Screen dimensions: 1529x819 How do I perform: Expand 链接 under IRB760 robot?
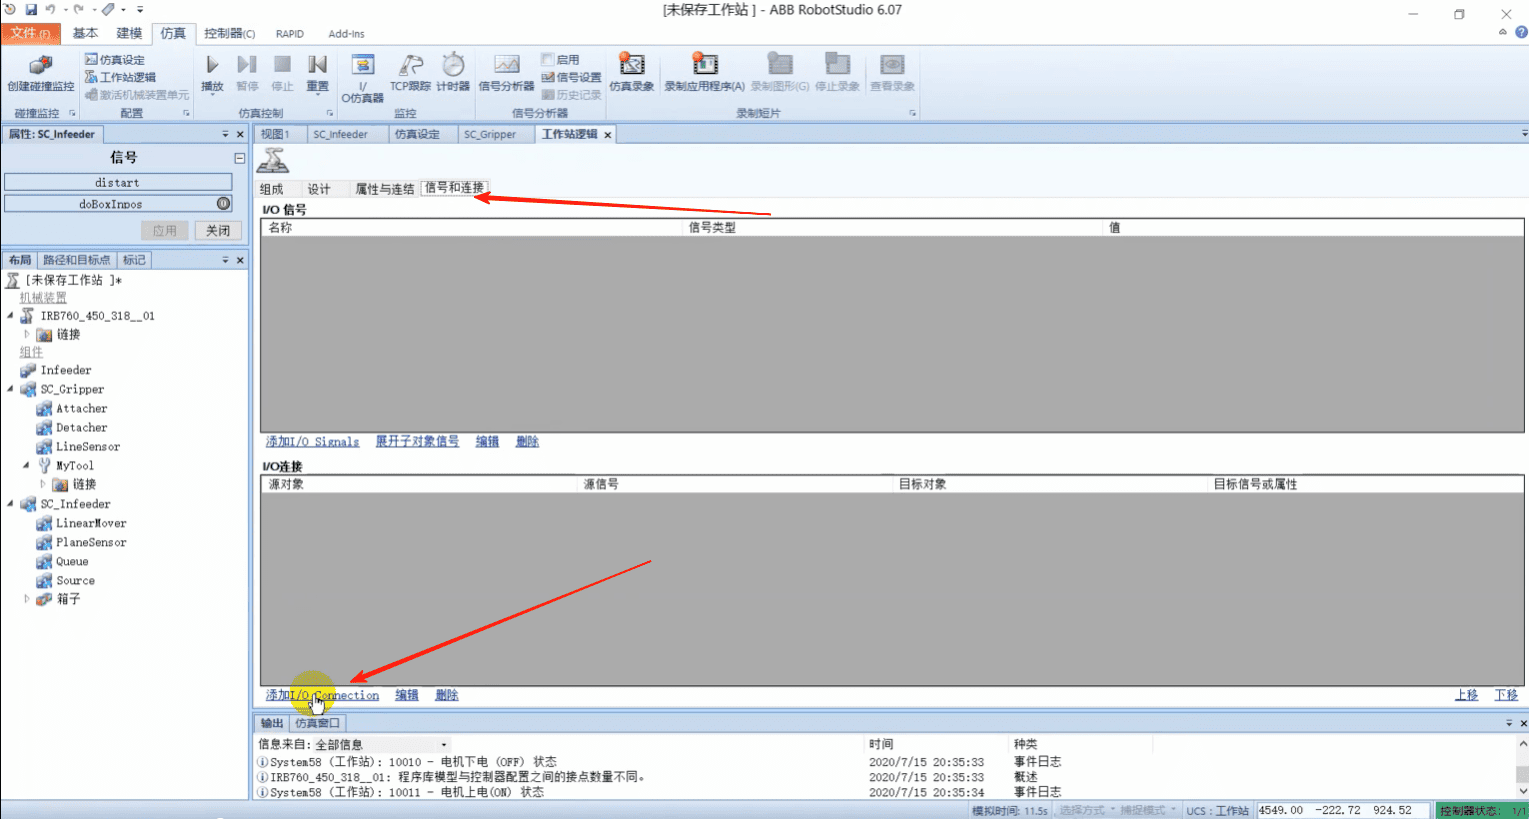[x=27, y=334]
